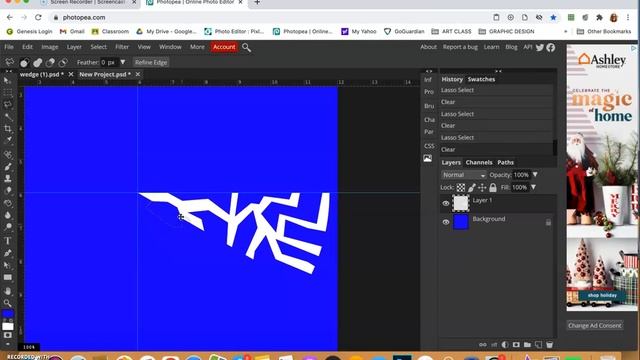
Task: Select the Type tool
Action: [7, 241]
